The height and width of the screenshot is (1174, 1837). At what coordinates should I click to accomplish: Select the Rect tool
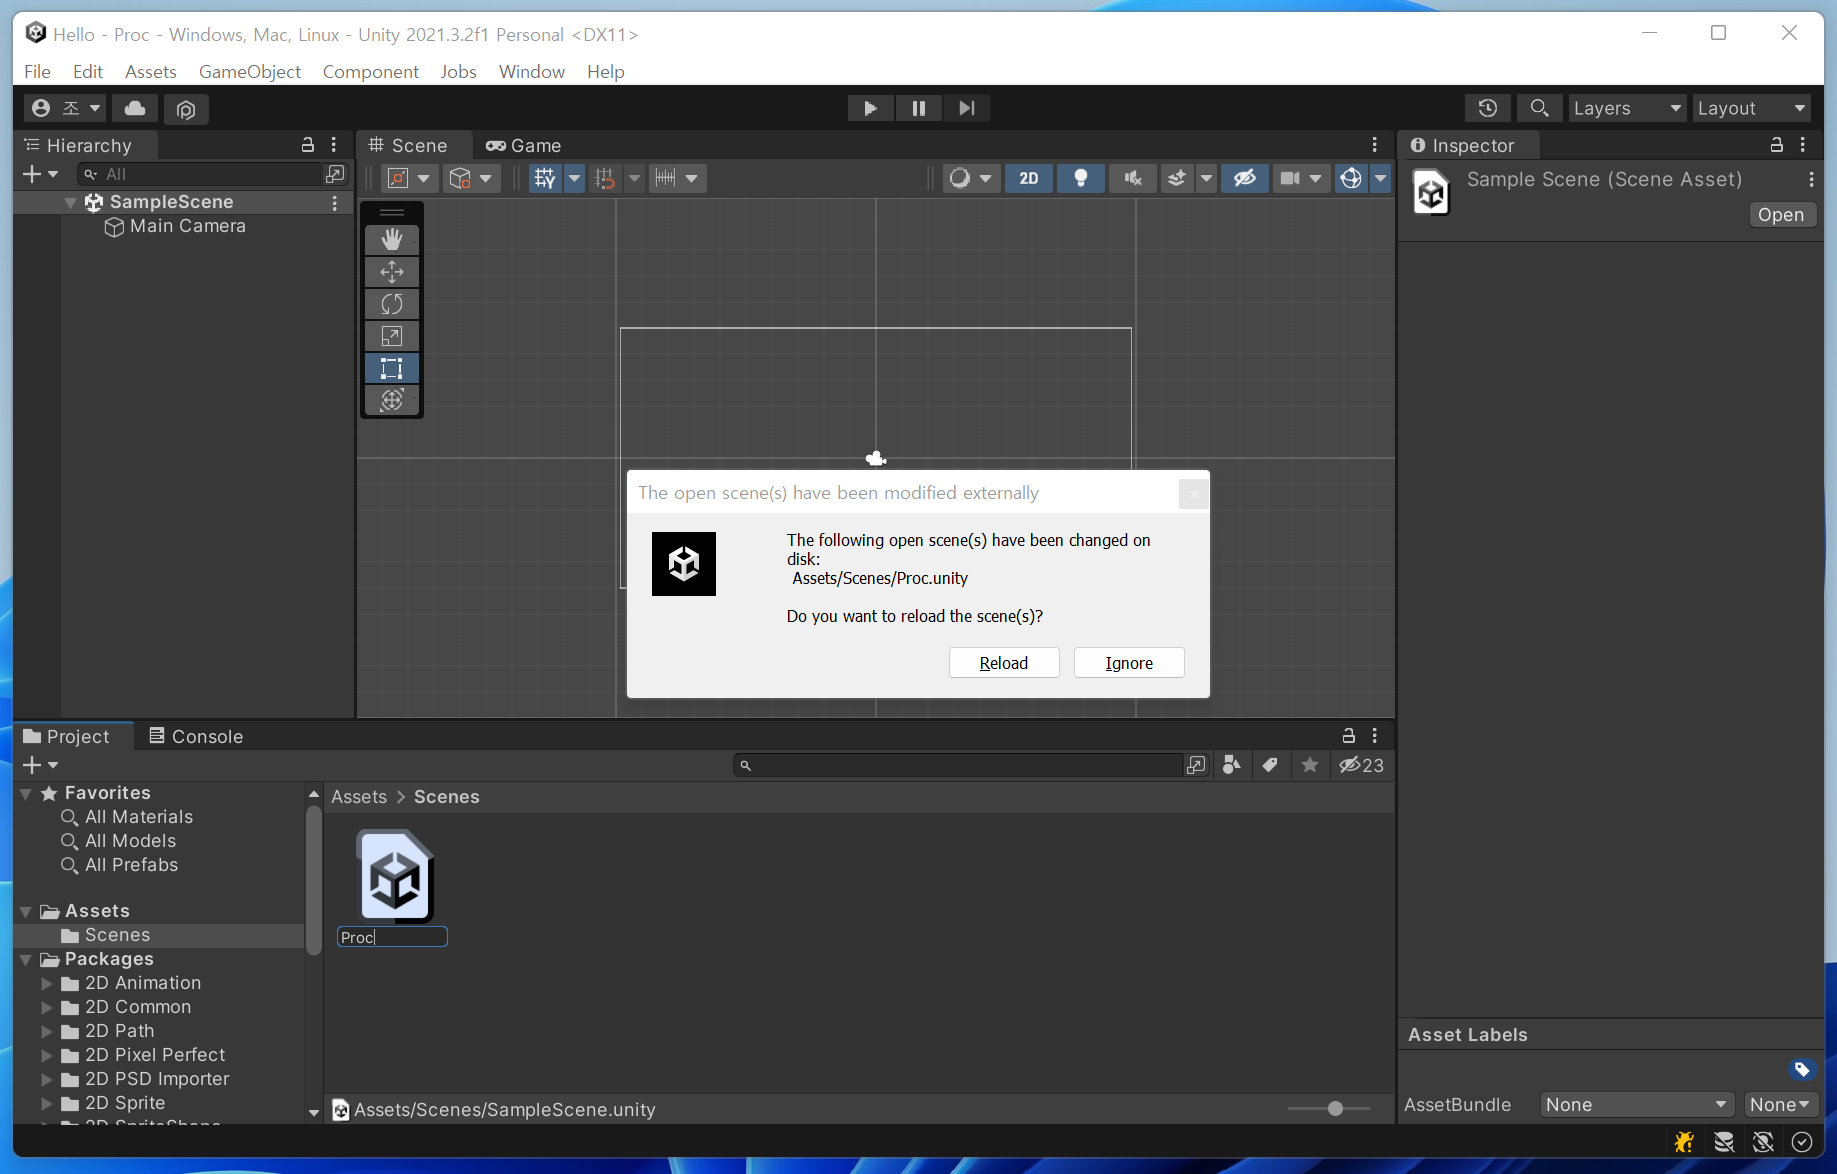pos(392,368)
